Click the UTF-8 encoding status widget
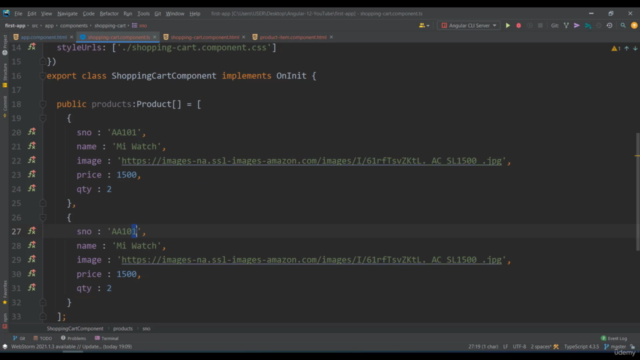The width and height of the screenshot is (640, 360). [x=519, y=347]
